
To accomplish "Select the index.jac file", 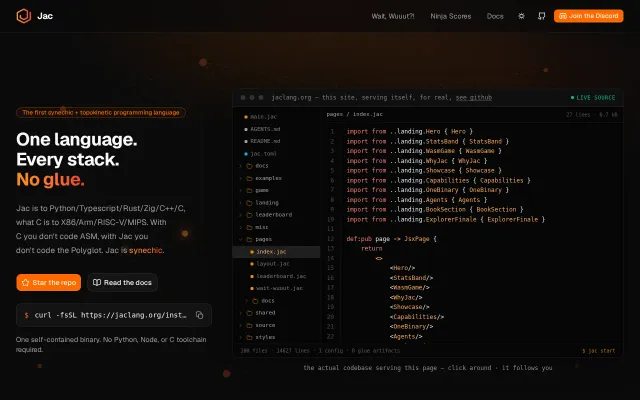I will click(276, 252).
